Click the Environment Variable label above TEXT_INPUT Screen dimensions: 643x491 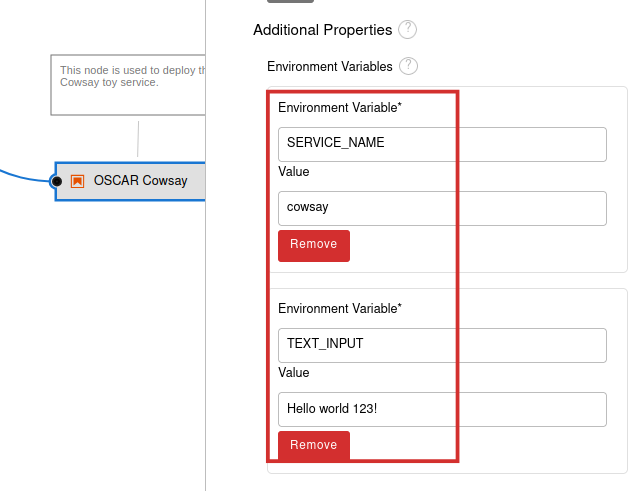coord(339,308)
